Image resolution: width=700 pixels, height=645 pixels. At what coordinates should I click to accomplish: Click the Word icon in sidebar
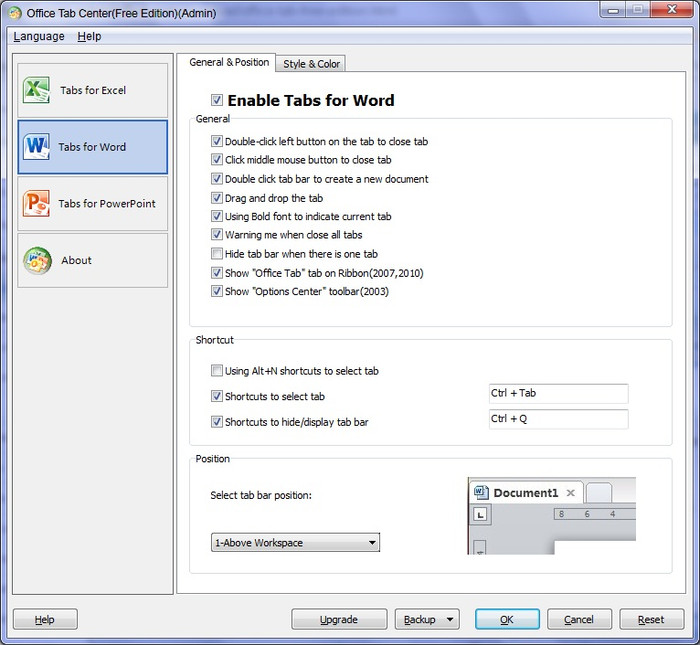coord(37,147)
